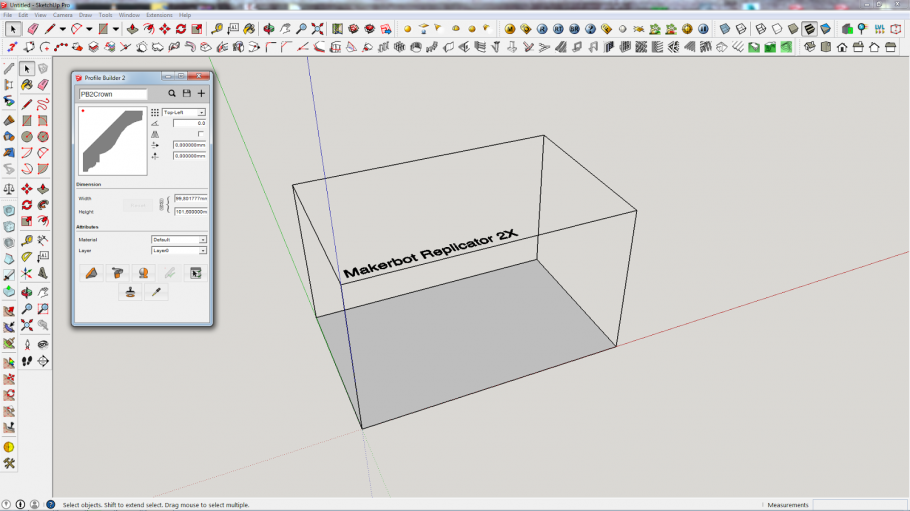The height and width of the screenshot is (511, 910).
Task: Click the Home house icon in top right toolbar
Action: point(842,47)
